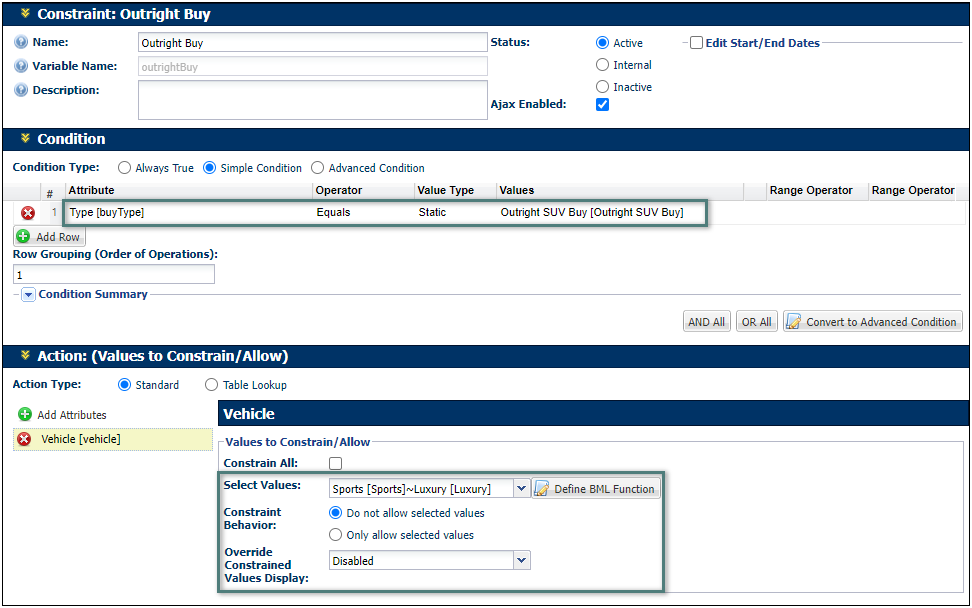Click the help icon next to Name
972x608 pixels.
[21, 43]
